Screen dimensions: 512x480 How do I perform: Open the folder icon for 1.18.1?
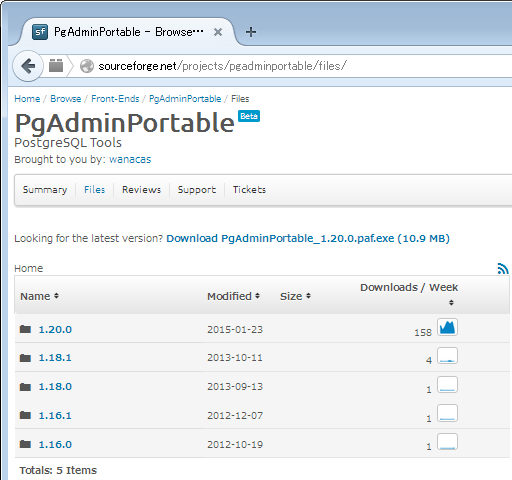pyautogui.click(x=25, y=358)
